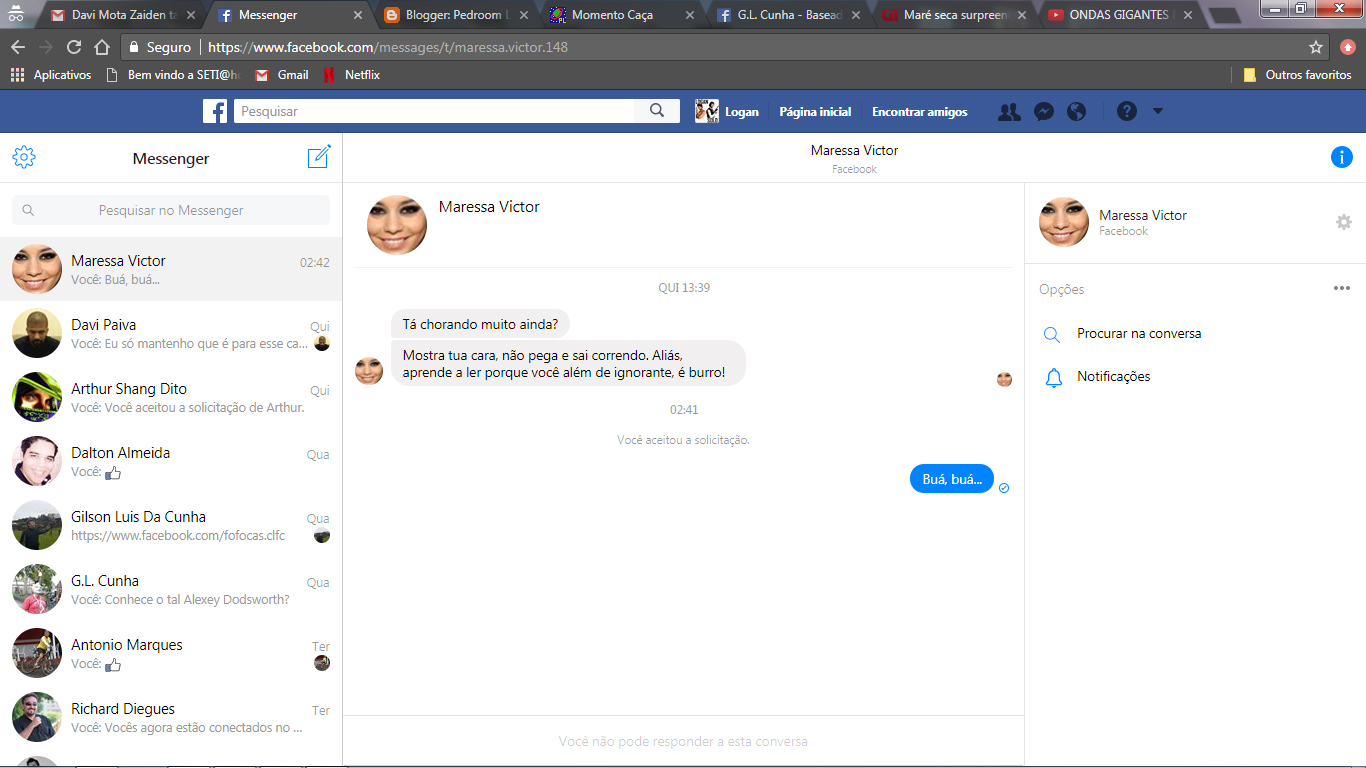Click the Buá, buá... sent message bubble

coord(952,479)
